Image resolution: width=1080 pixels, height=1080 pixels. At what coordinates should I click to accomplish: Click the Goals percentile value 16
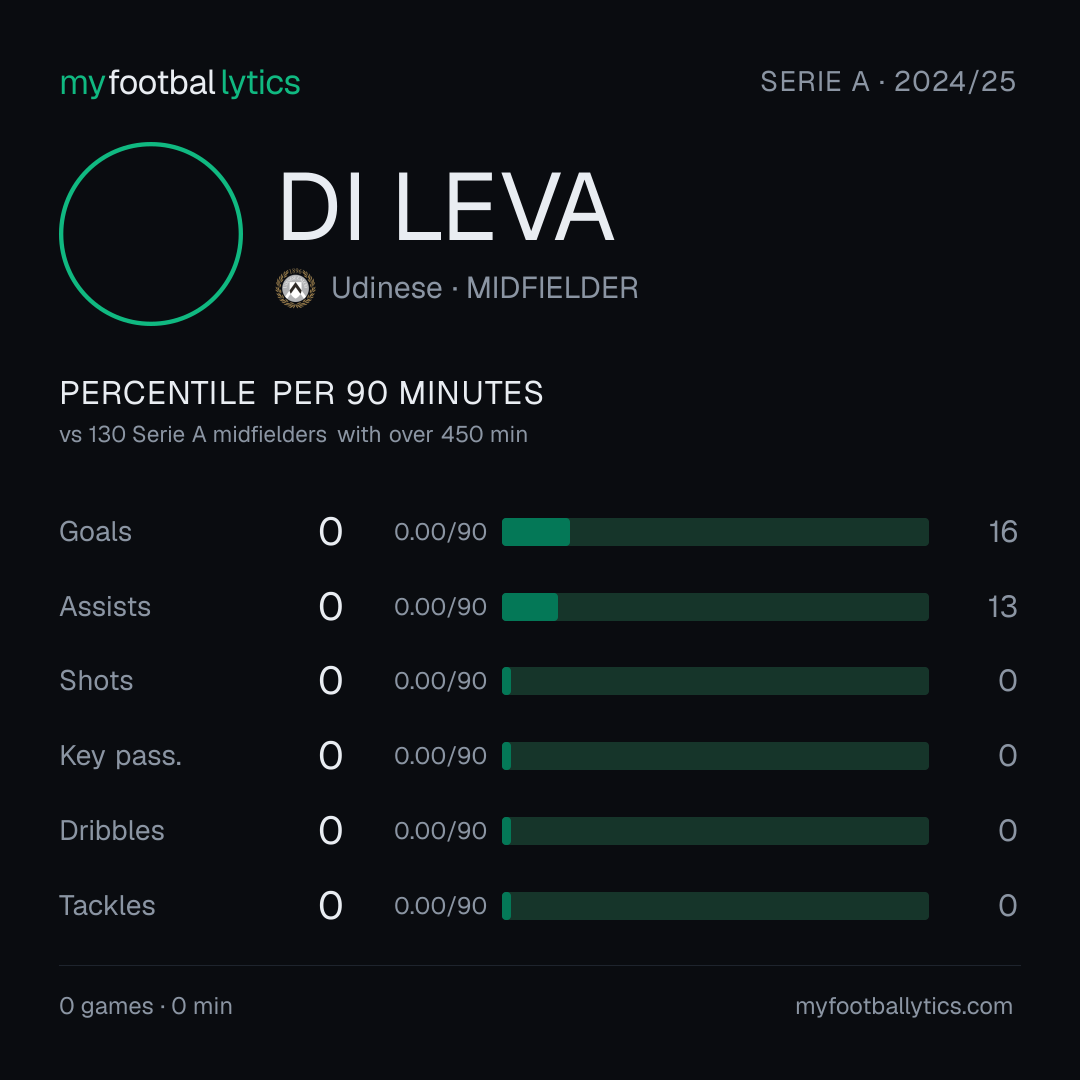point(1003,532)
